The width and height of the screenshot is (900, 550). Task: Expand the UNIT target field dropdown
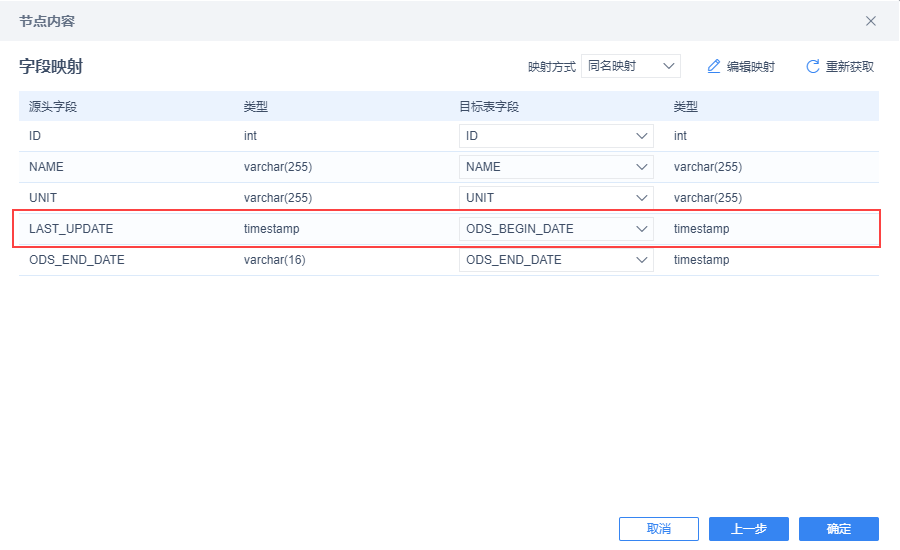[556, 198]
